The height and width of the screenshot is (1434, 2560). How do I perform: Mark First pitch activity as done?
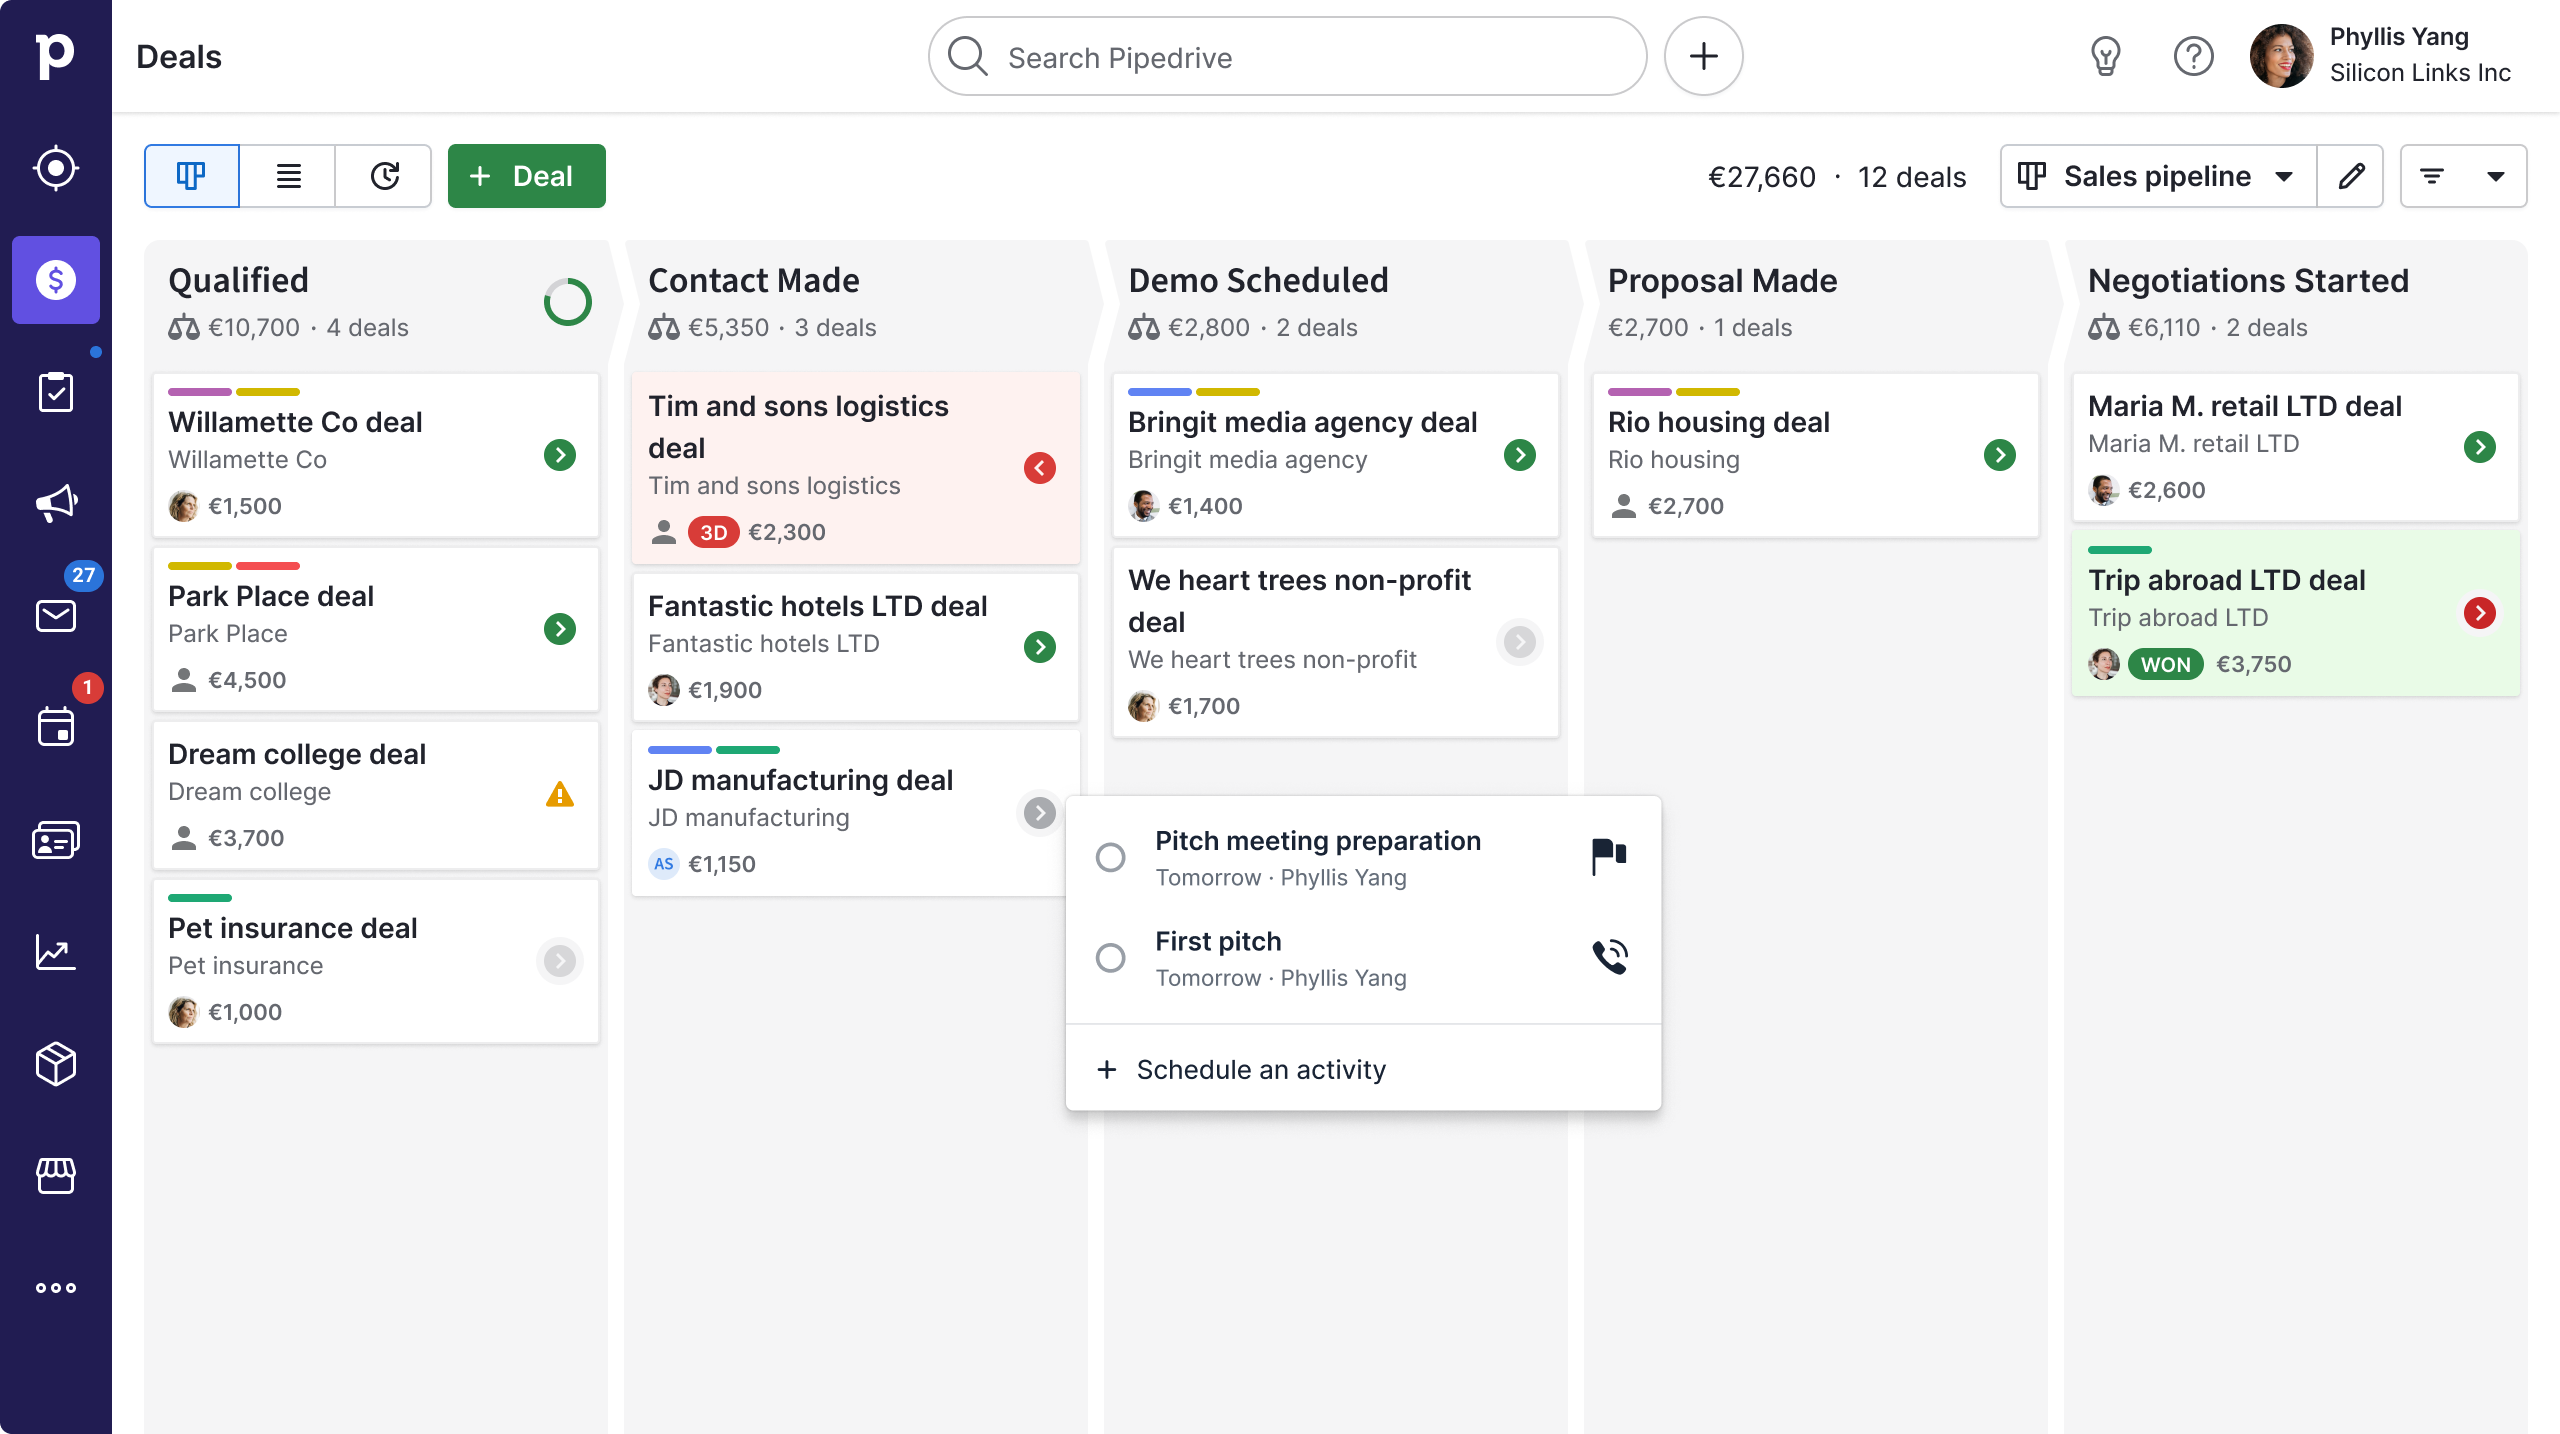(1110, 958)
